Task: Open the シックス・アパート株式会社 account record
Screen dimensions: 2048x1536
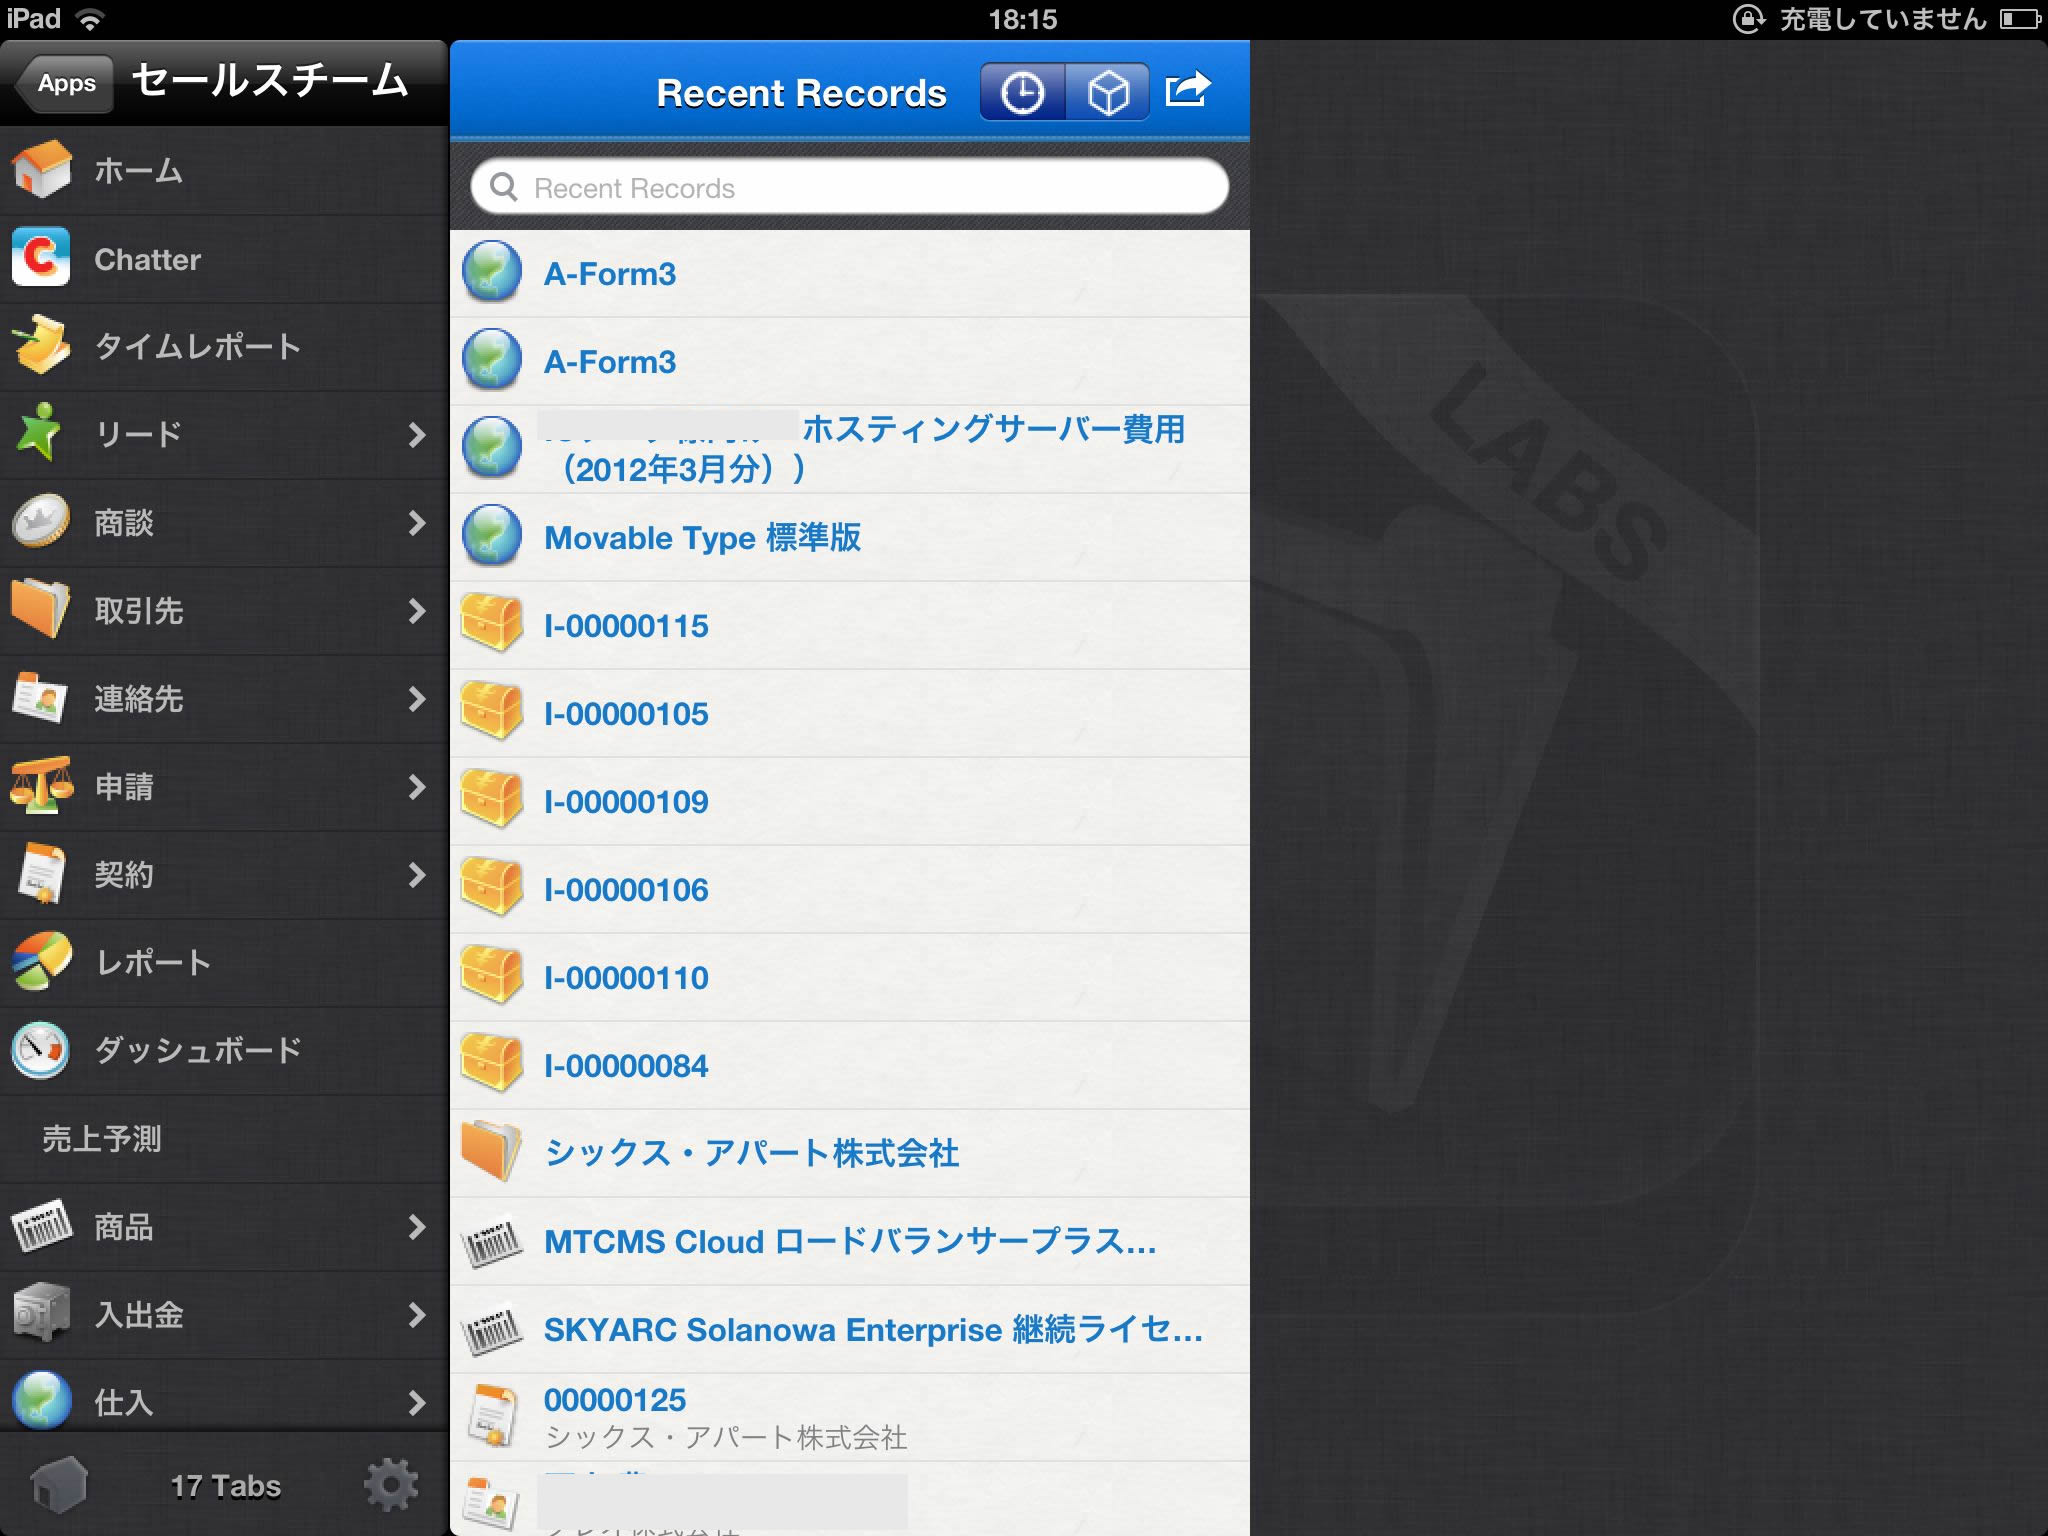Action: pyautogui.click(x=850, y=1153)
